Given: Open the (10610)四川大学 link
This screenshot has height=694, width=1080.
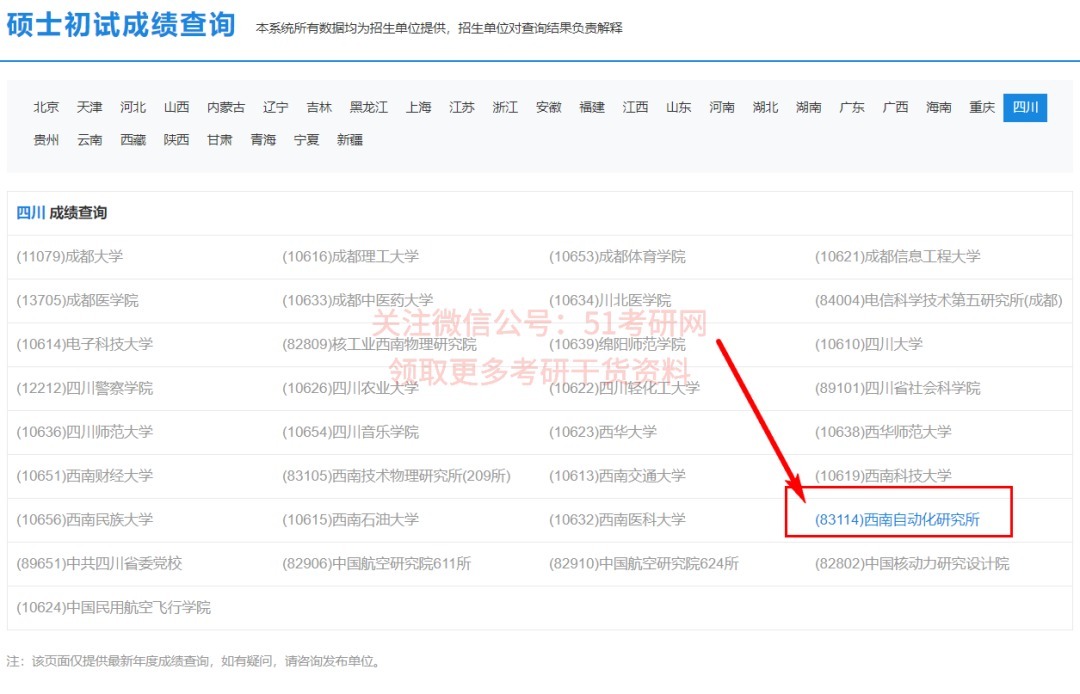Looking at the screenshot, I should (x=877, y=344).
